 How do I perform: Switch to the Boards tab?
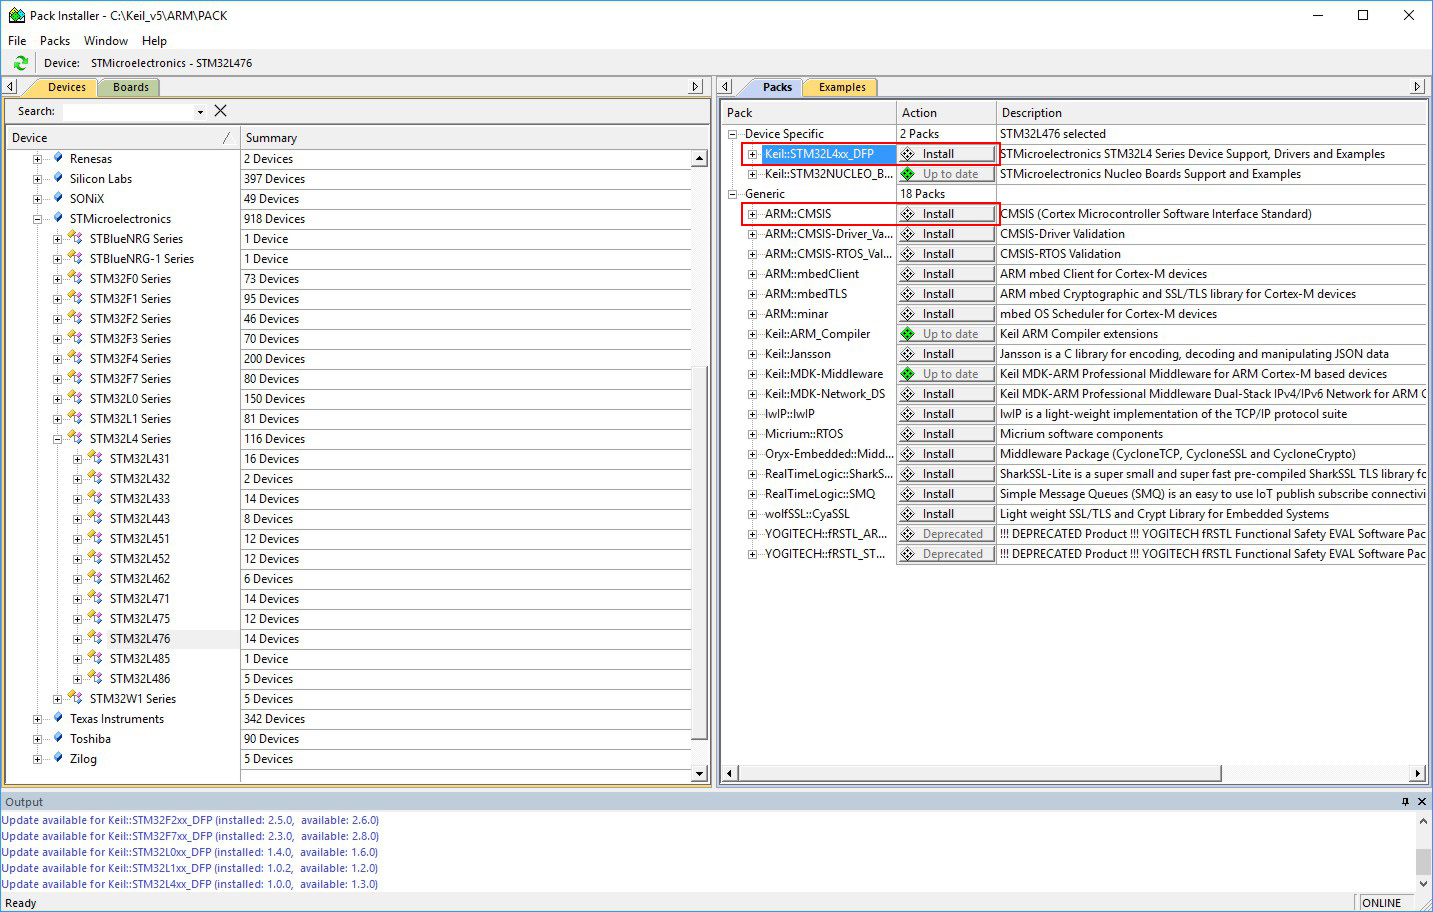(130, 87)
